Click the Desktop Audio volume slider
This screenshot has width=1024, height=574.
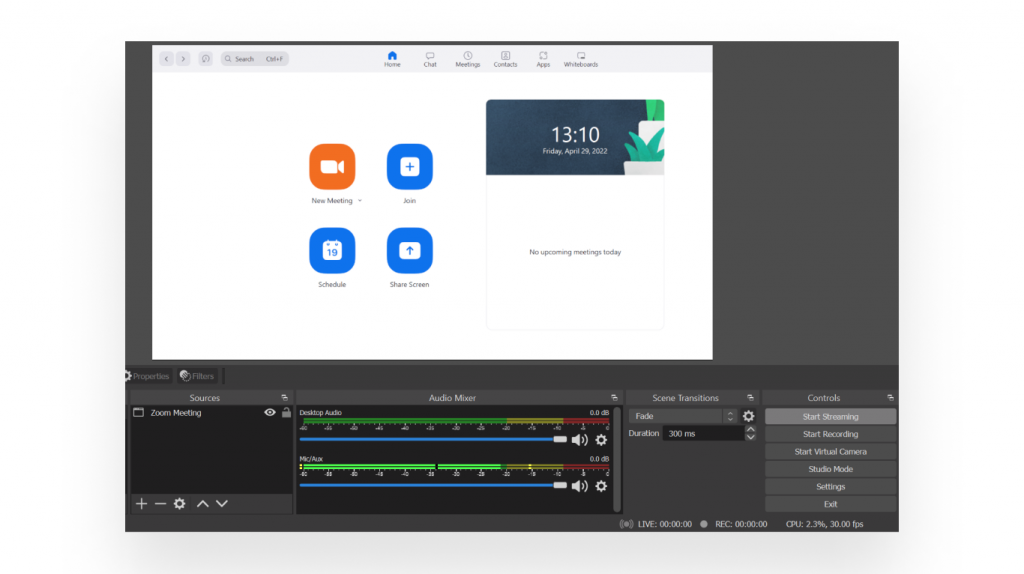point(433,439)
